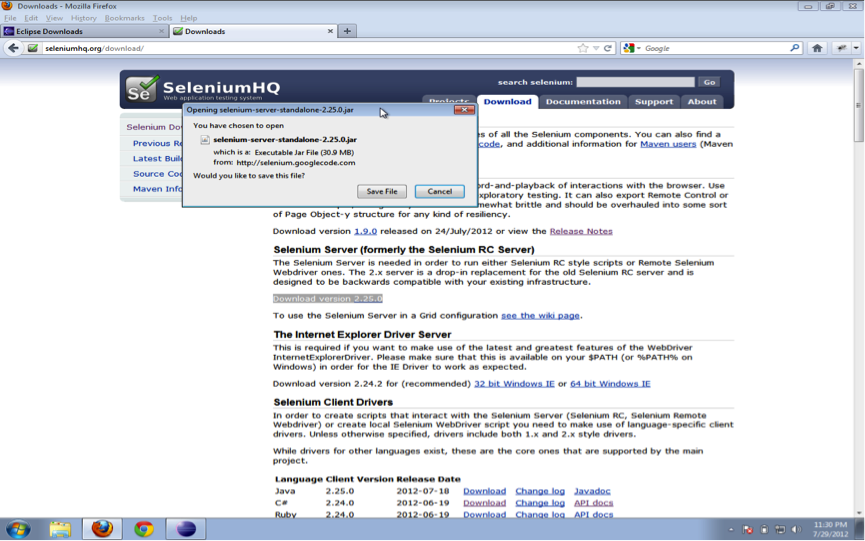This screenshot has width=865, height=541.
Task: Open Maven Information sidebar link
Action: coord(157,189)
